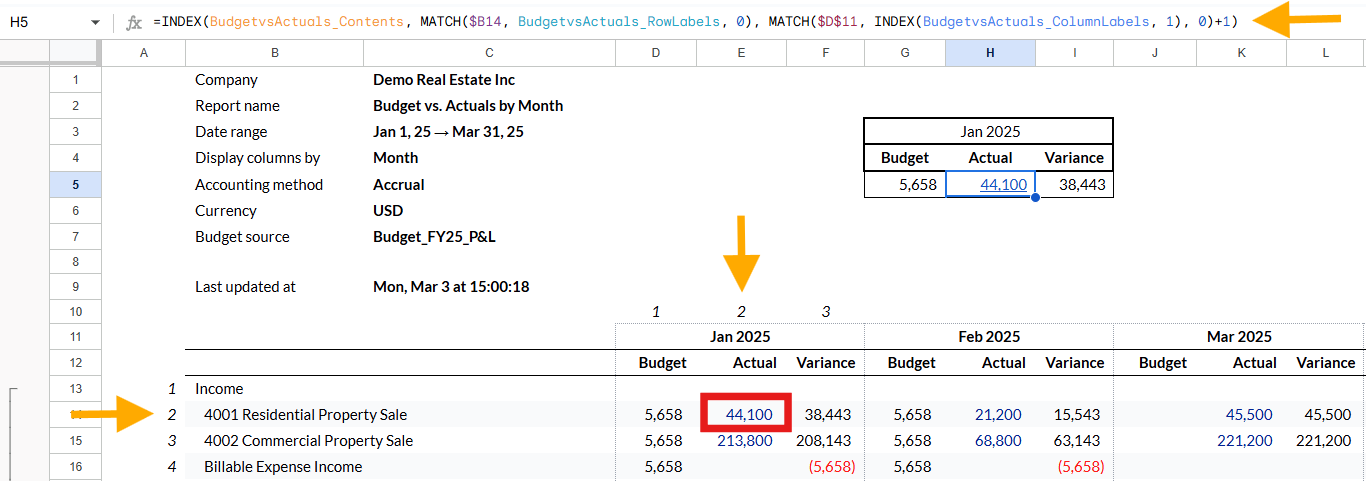Select row 5 header
Screen dimensions: 1366x481
(x=76, y=184)
